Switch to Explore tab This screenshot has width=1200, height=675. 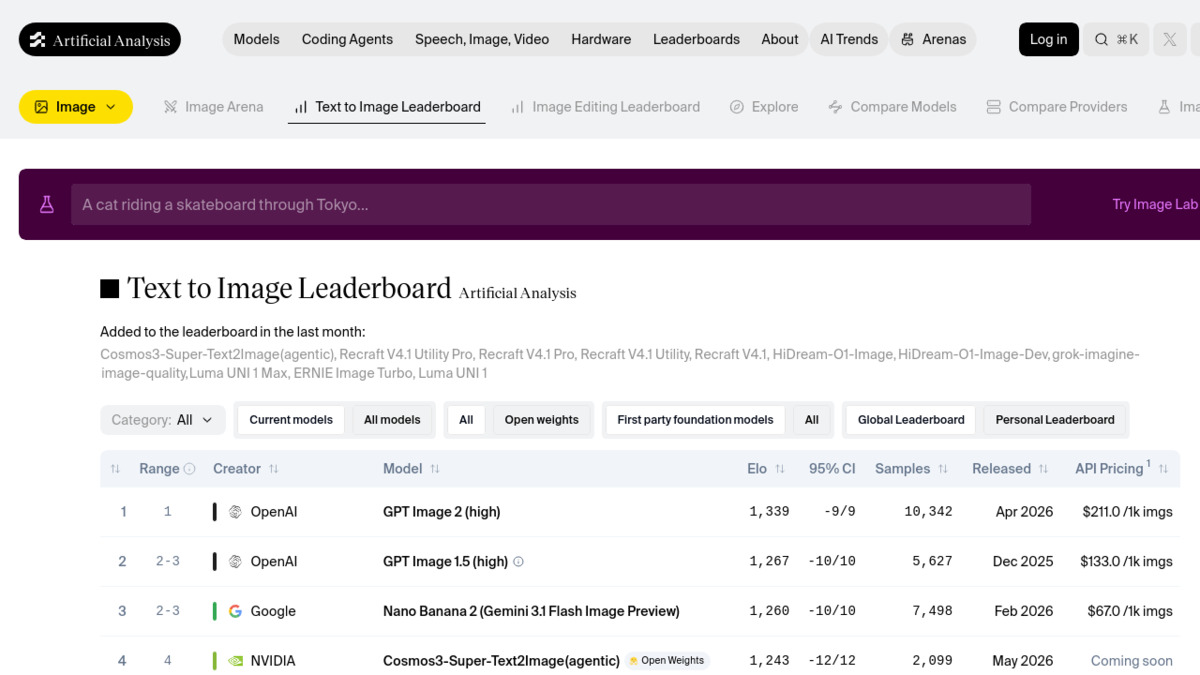(x=764, y=107)
